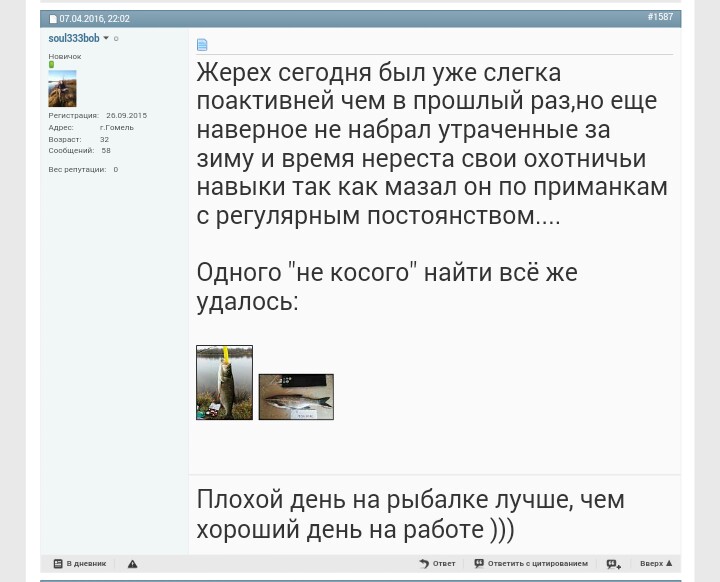This screenshot has height=582, width=720.
Task: Open soul333bob user profile
Action: (x=73, y=38)
